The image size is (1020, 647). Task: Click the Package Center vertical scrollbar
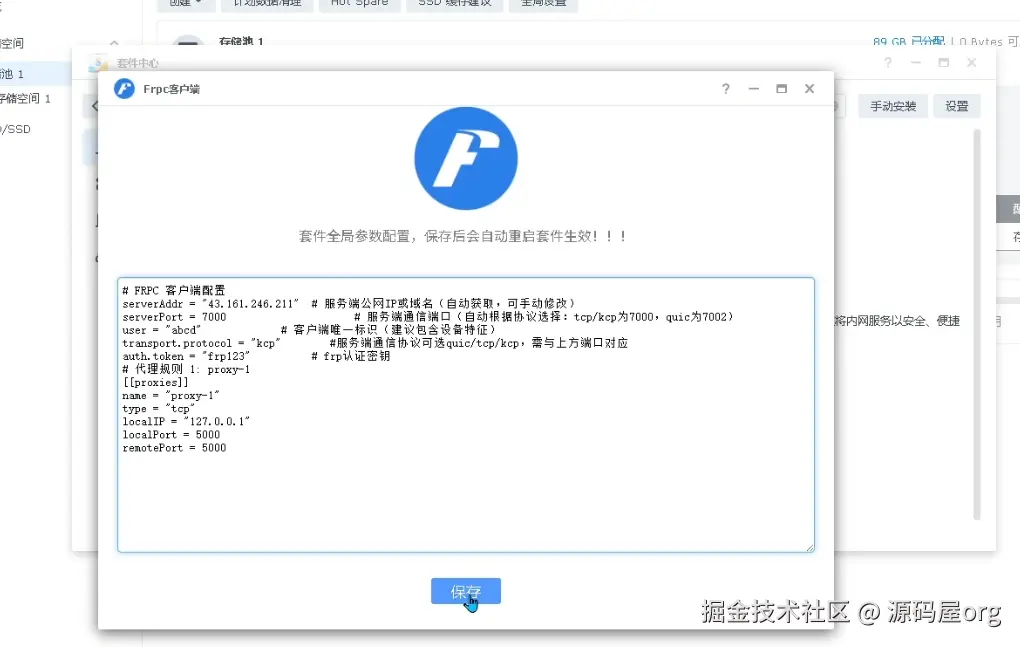976,324
